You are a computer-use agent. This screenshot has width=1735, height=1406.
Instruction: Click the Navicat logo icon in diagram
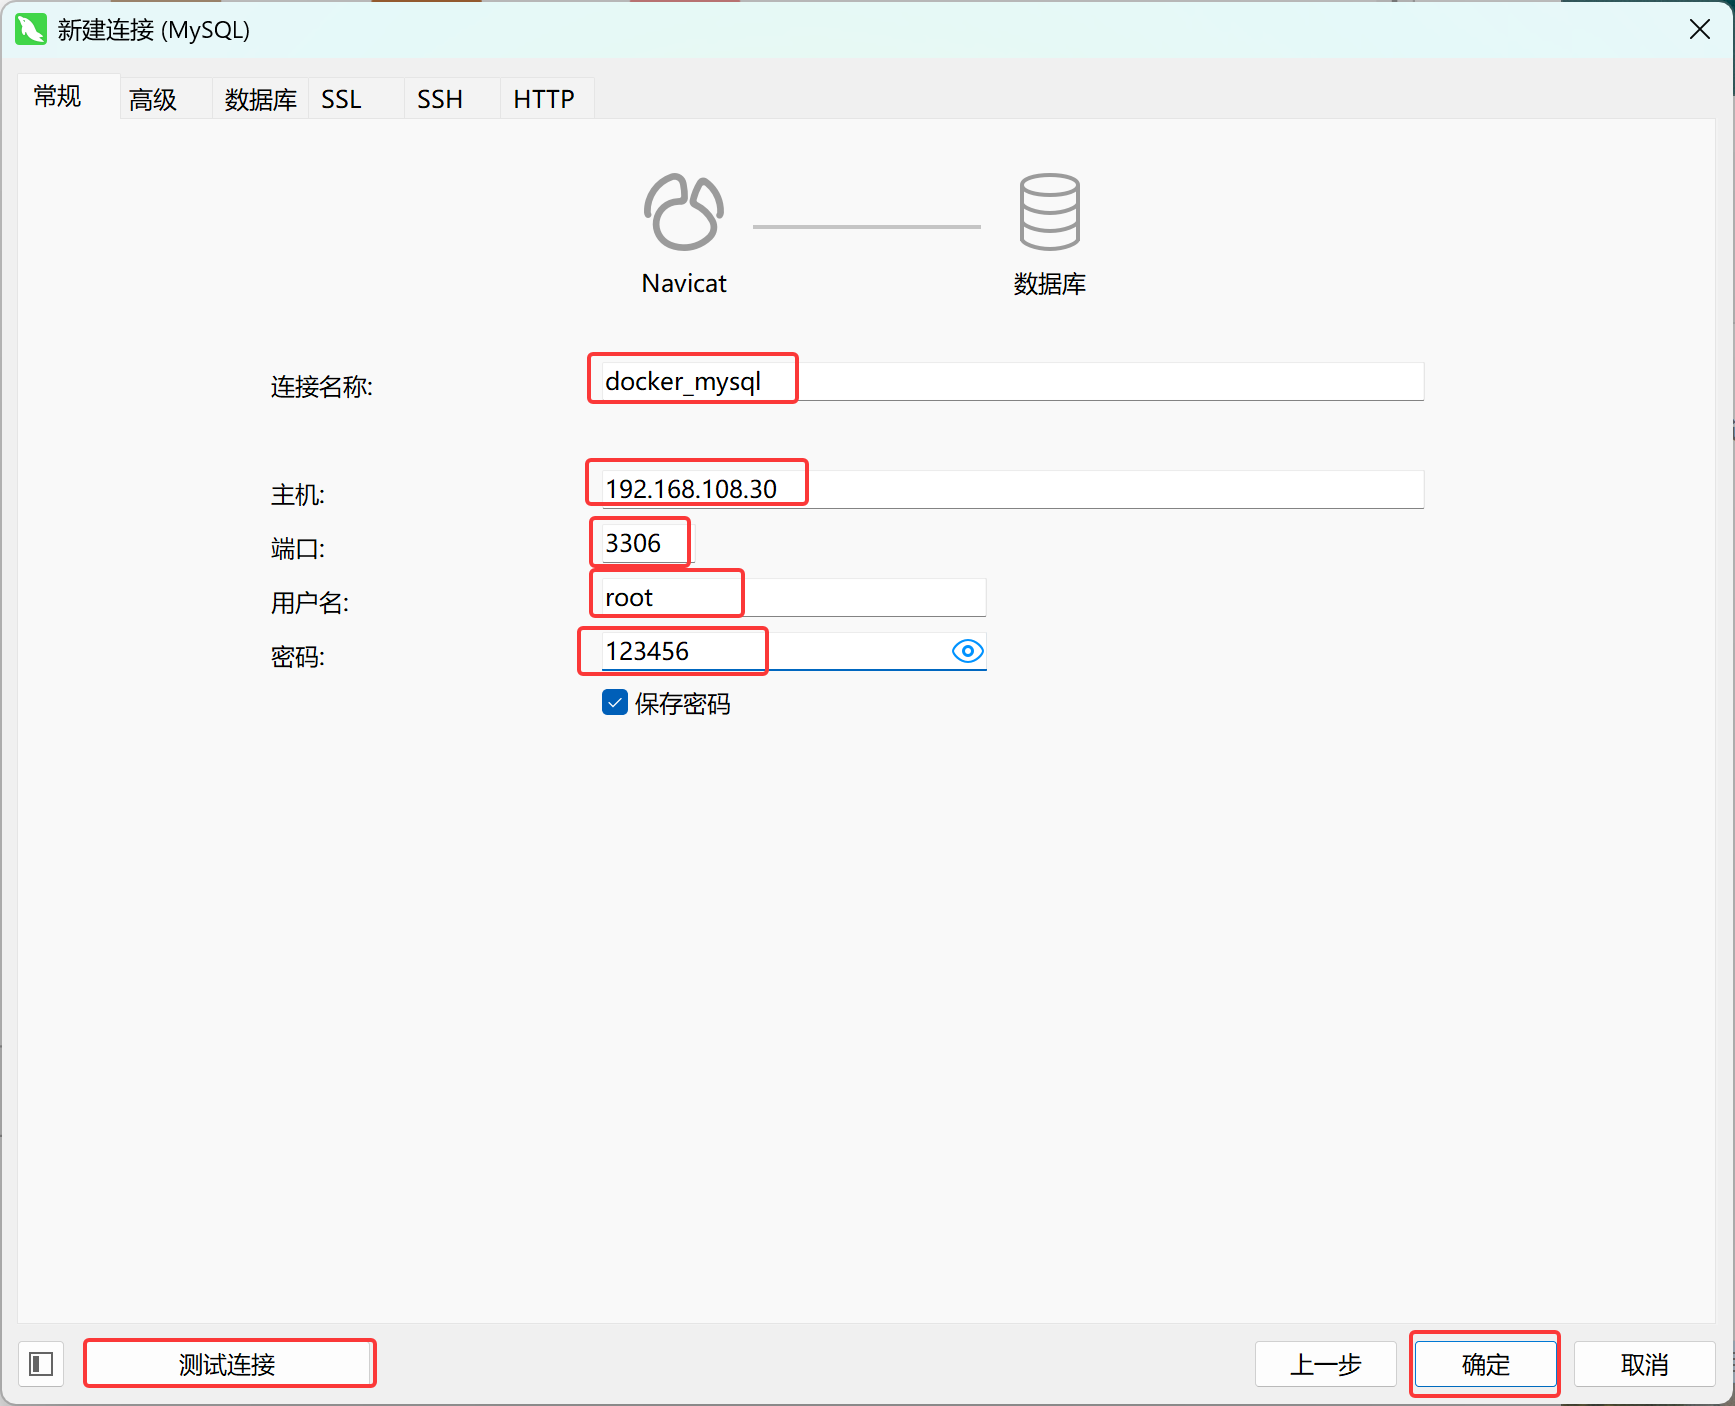coord(684,212)
